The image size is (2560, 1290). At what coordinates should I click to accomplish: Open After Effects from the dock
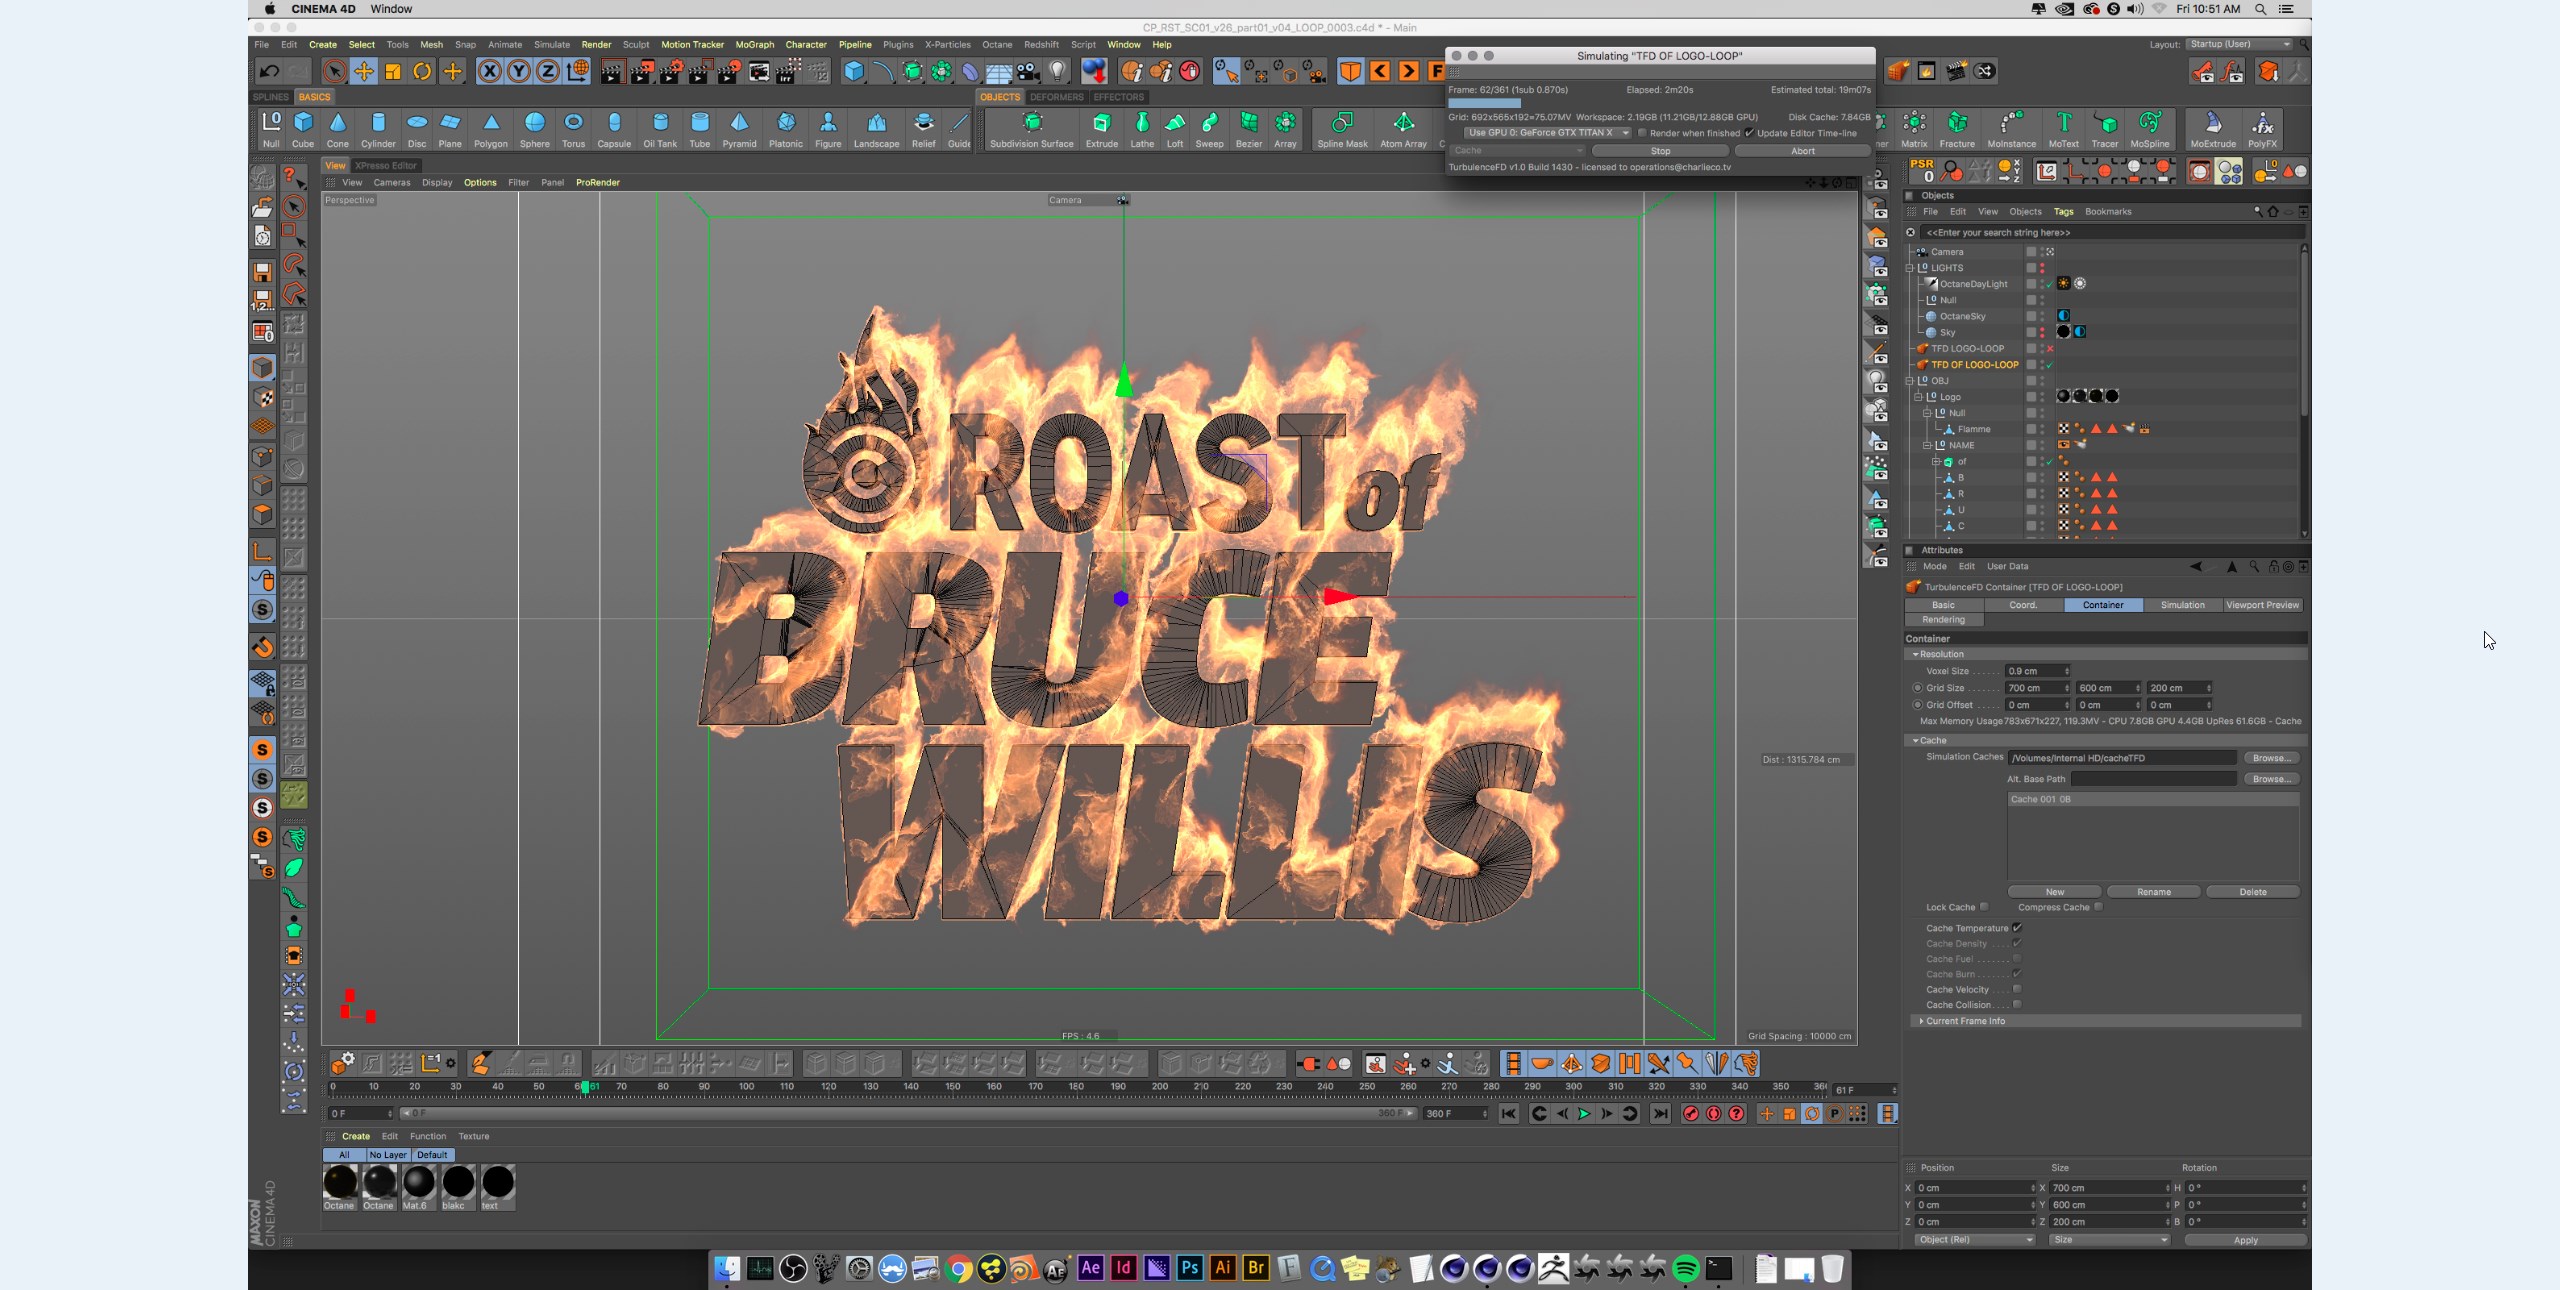[x=1090, y=1269]
